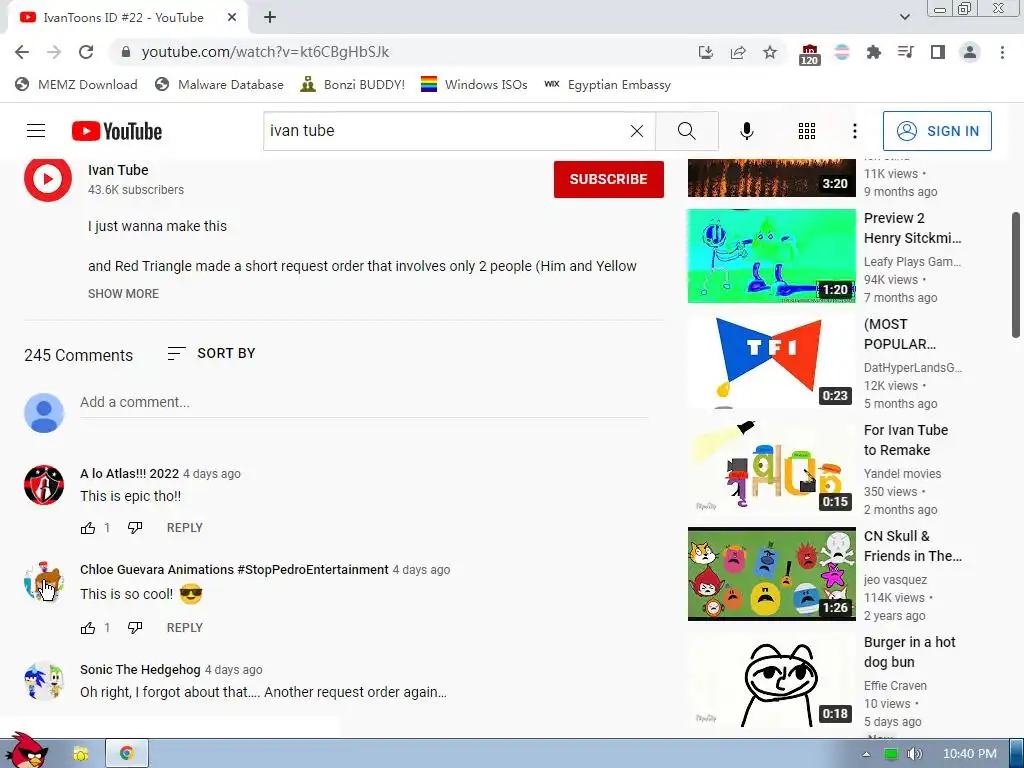The width and height of the screenshot is (1024, 768).
Task: Open the Extensions puzzle piece menu
Action: [x=873, y=52]
